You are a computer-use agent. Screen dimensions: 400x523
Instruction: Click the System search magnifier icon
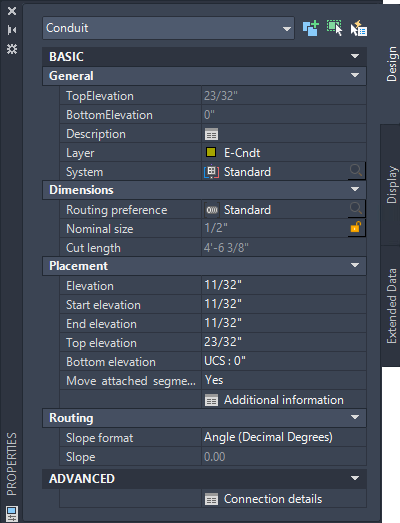click(356, 171)
